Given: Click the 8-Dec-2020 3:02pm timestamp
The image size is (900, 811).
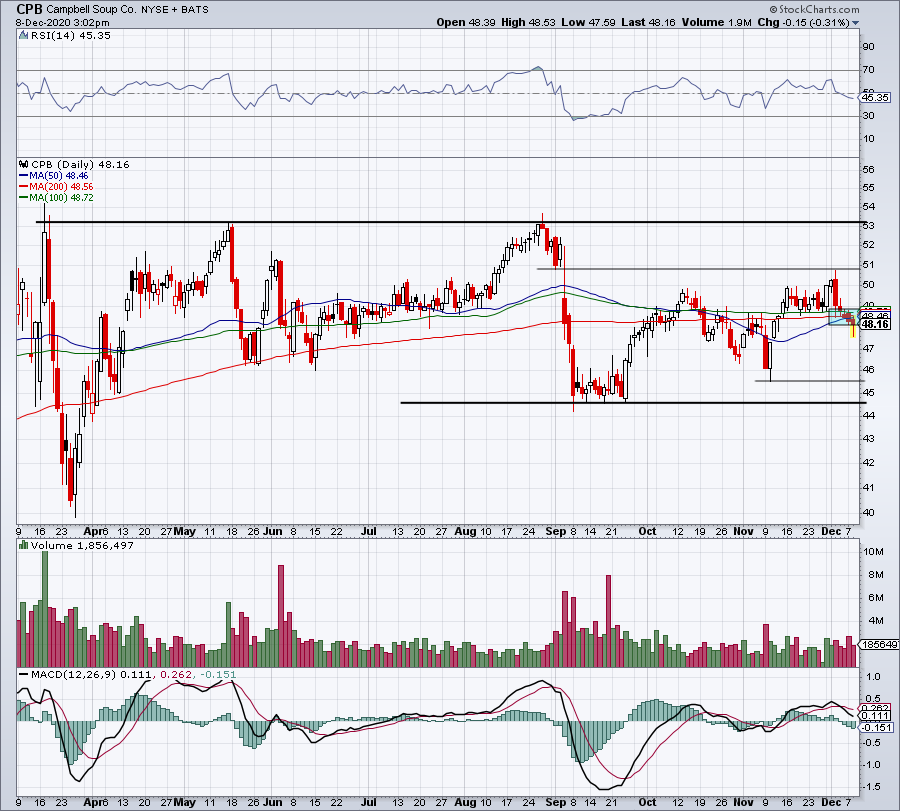Looking at the screenshot, I should click(x=63, y=23).
